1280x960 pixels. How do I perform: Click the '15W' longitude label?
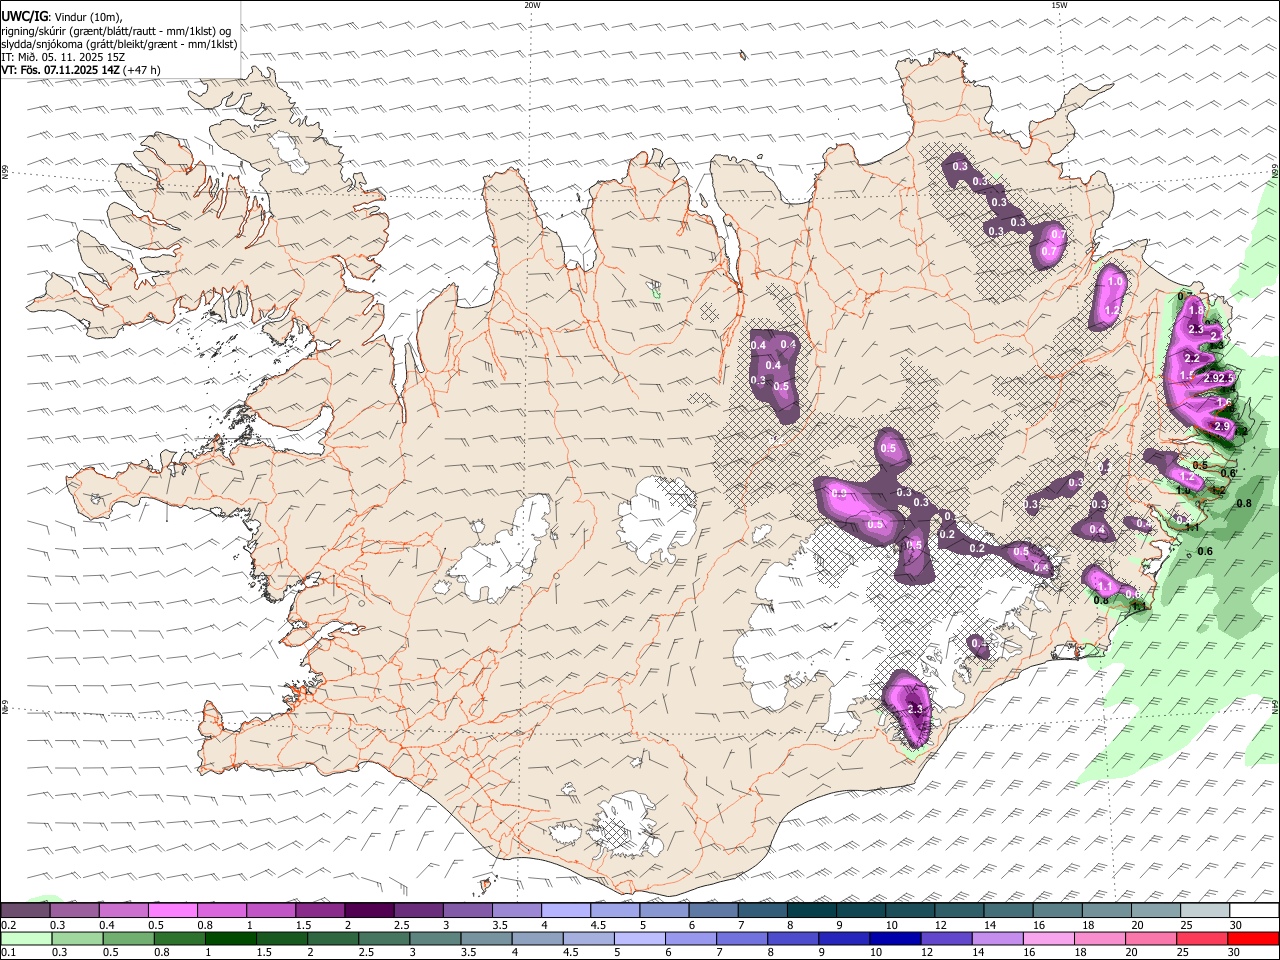tap(1059, 5)
